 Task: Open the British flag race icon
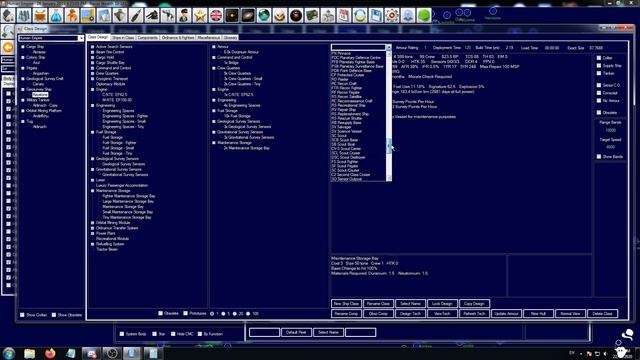(216, 16)
